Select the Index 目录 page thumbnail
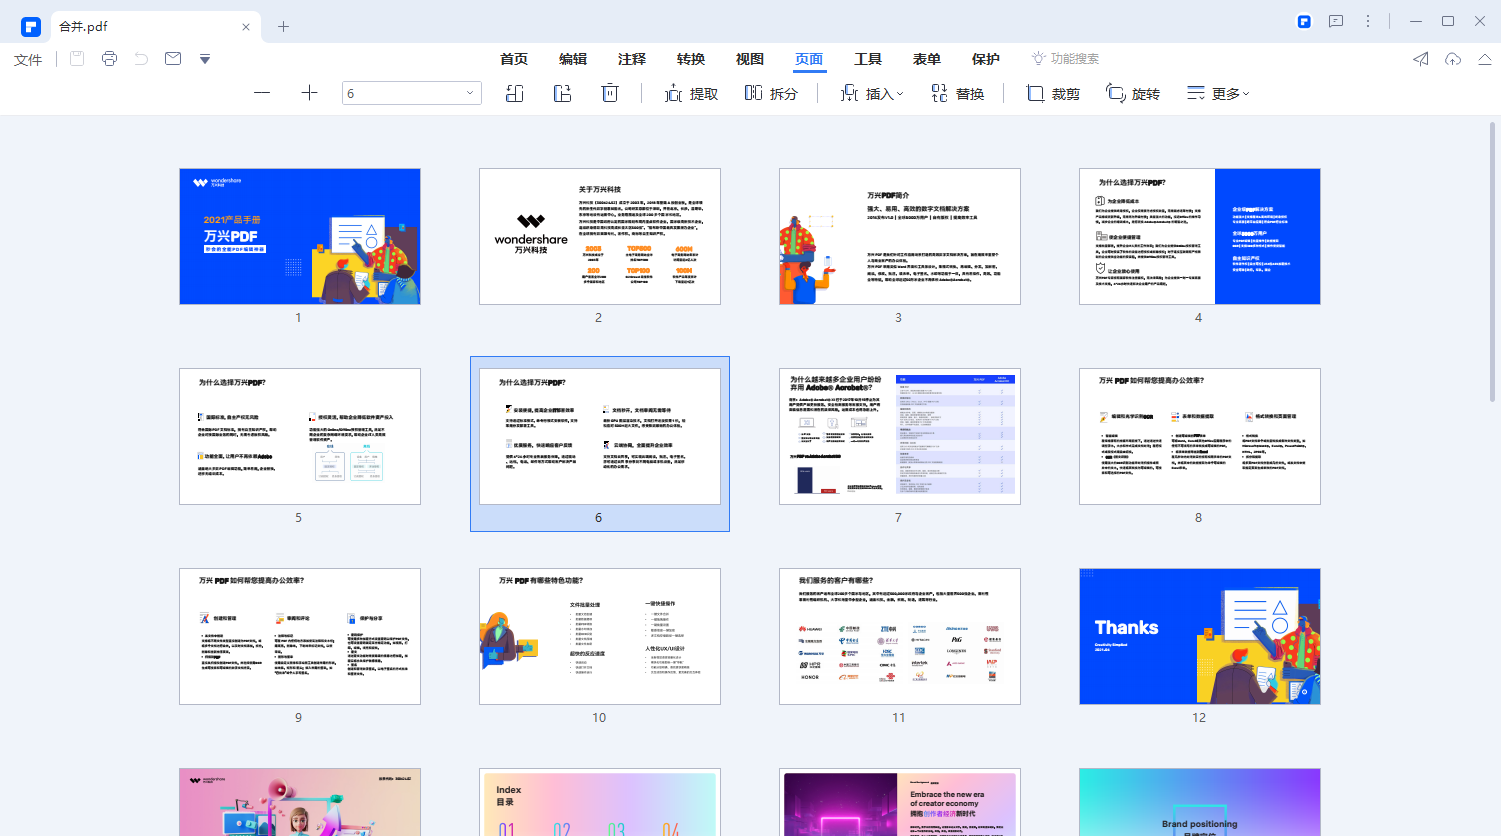 point(600,802)
